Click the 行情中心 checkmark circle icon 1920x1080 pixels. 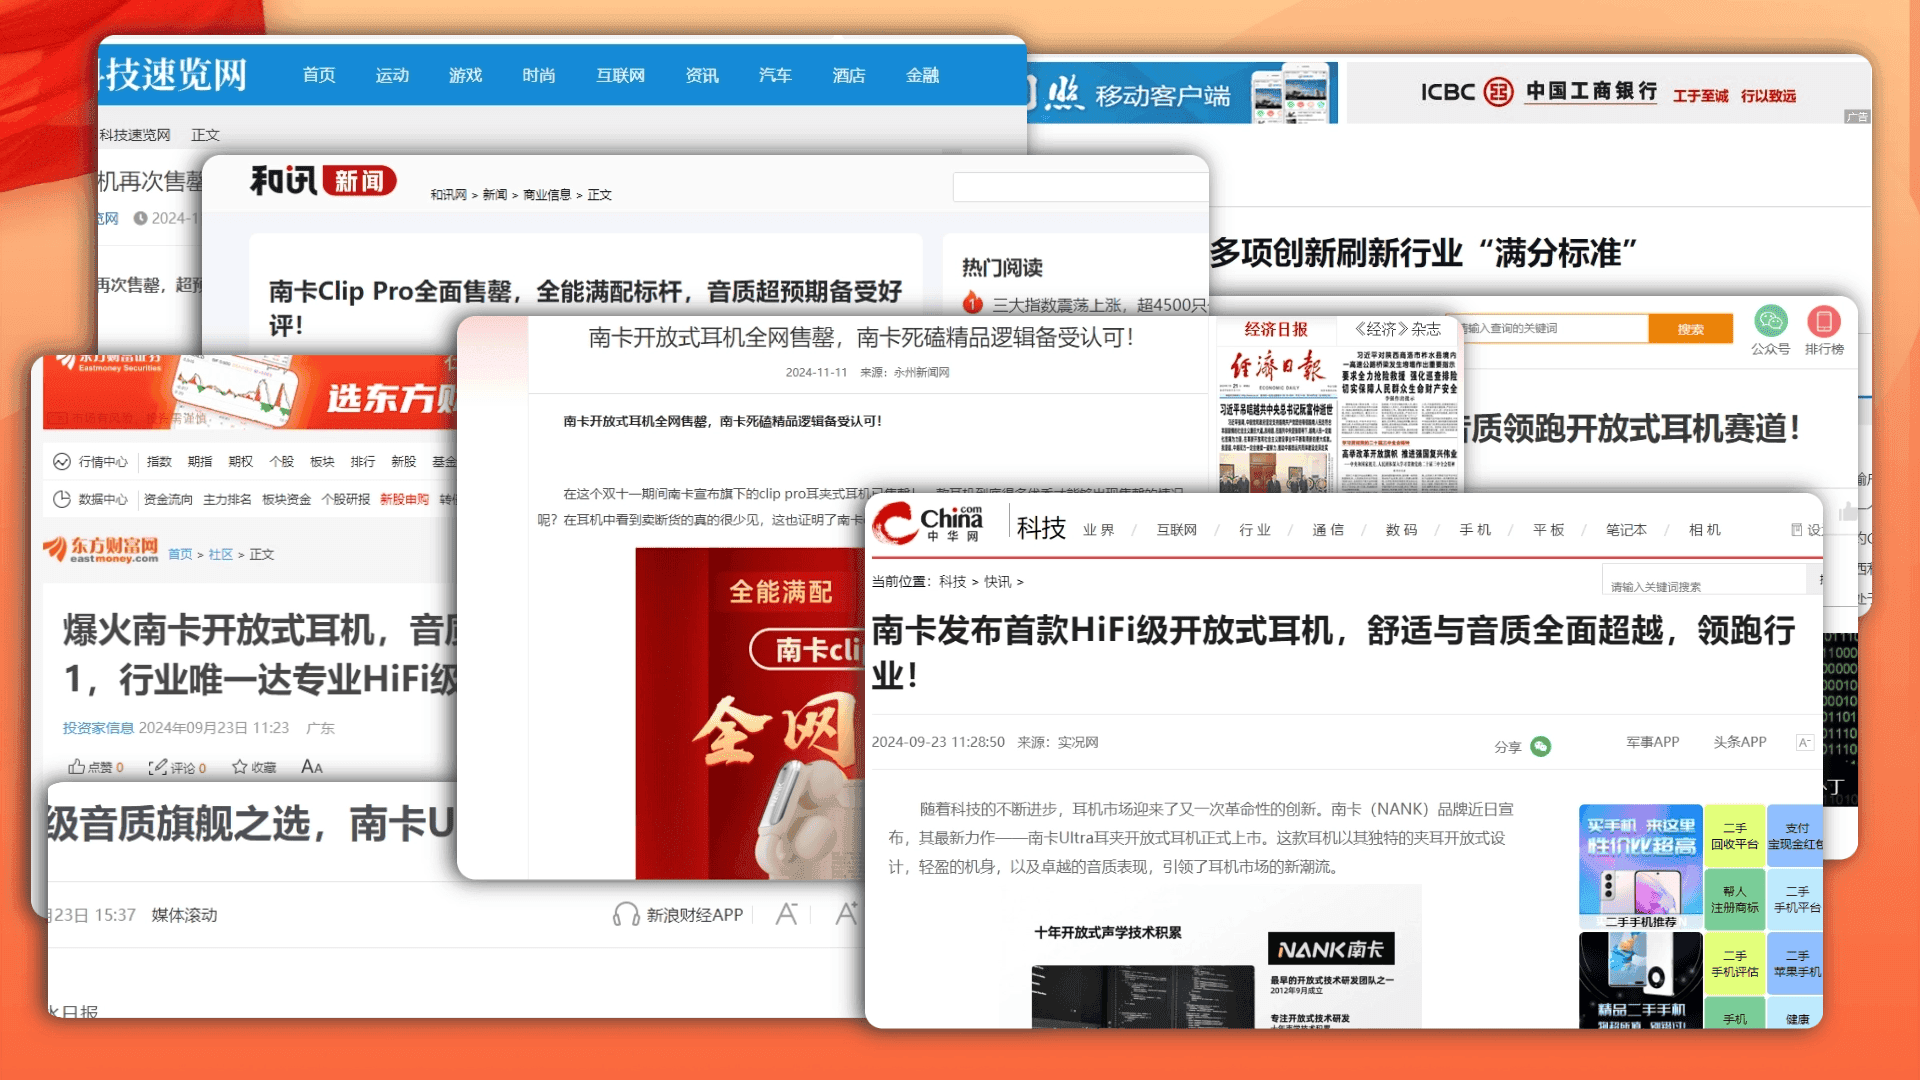(61, 461)
